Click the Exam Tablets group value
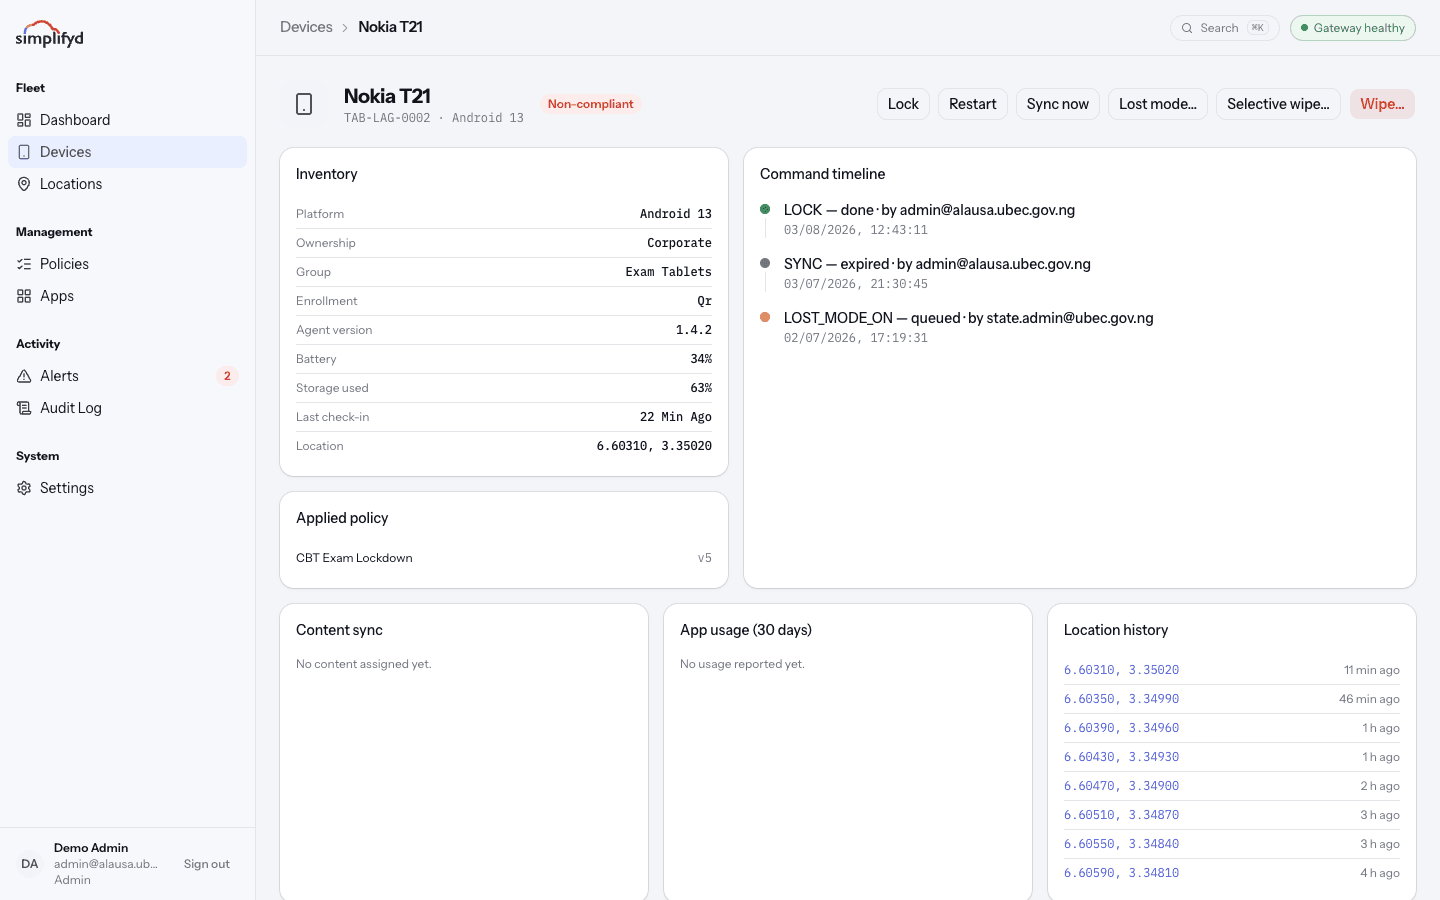1440x900 pixels. [669, 272]
